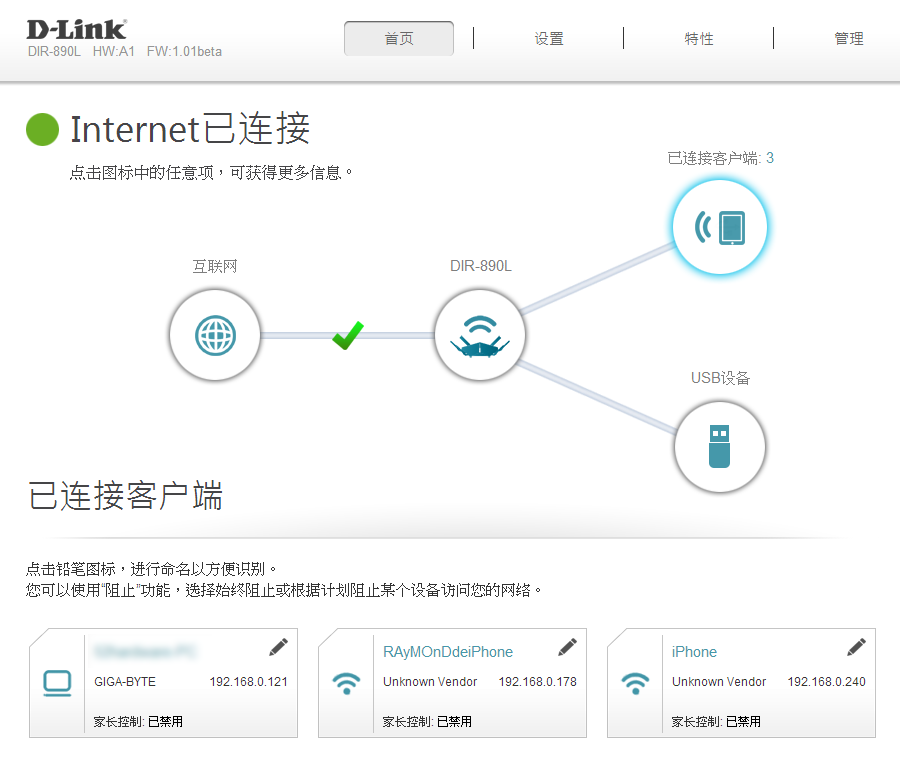
Task: Click pencil icon on iPhone card
Action: coord(856,647)
